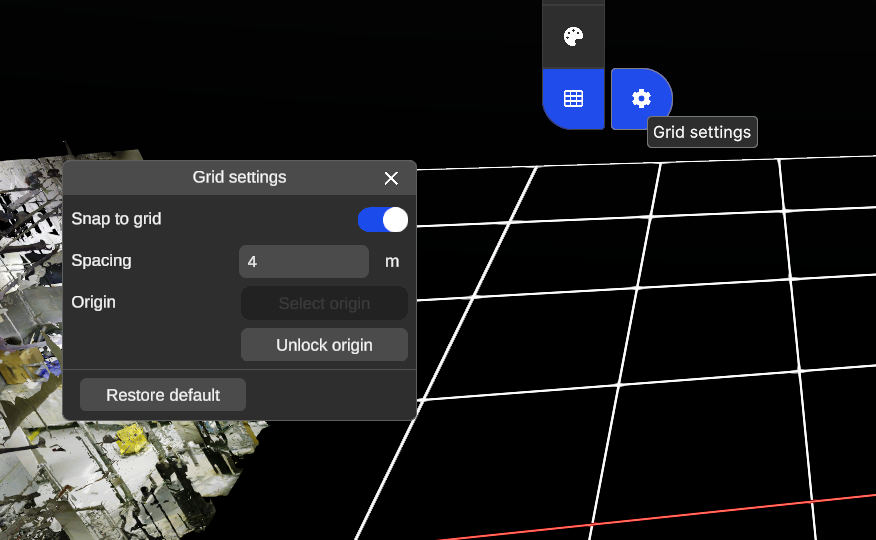The height and width of the screenshot is (540, 876).
Task: Click the yellow object in the point cloud
Action: point(133,438)
